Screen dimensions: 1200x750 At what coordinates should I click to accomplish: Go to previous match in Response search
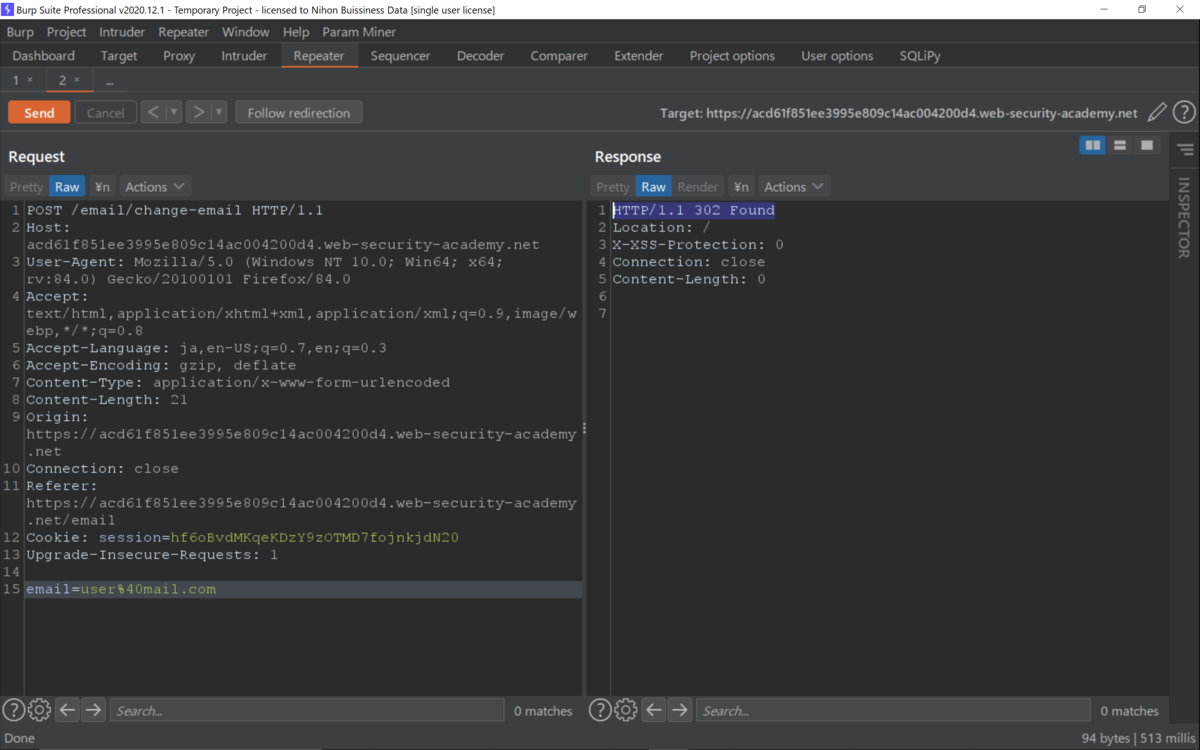pos(653,710)
